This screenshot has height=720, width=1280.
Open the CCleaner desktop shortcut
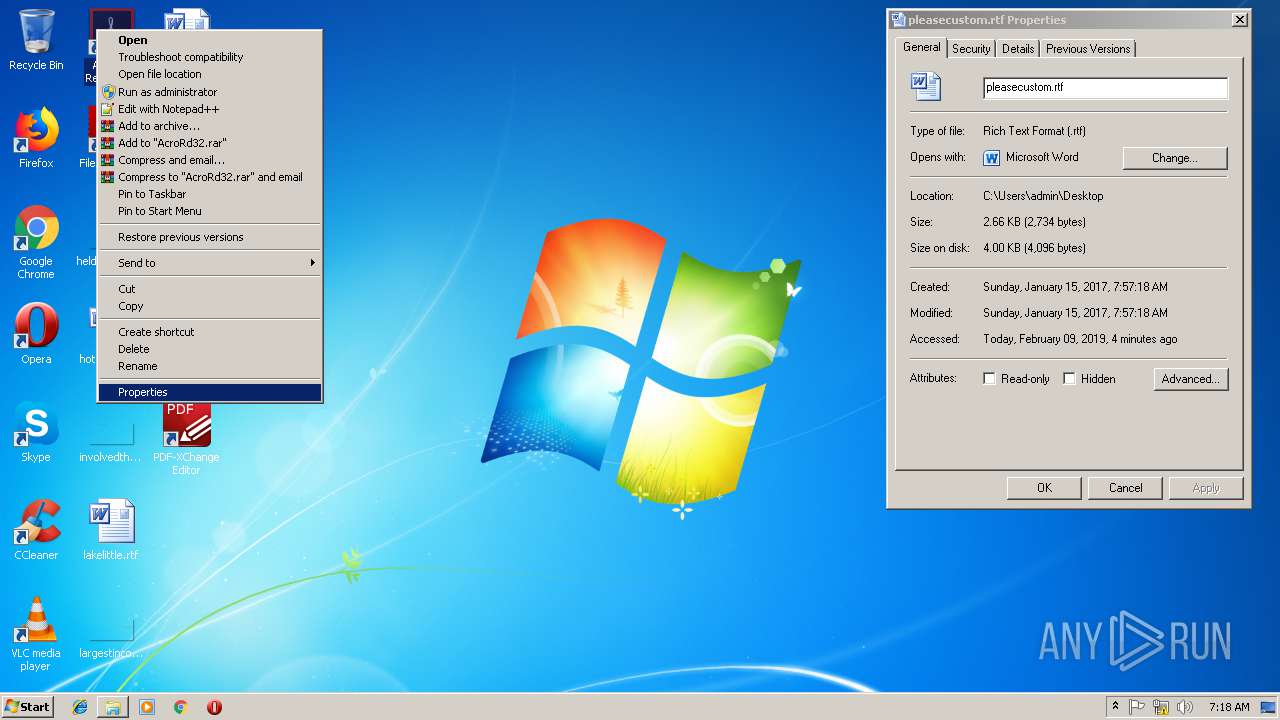point(36,530)
